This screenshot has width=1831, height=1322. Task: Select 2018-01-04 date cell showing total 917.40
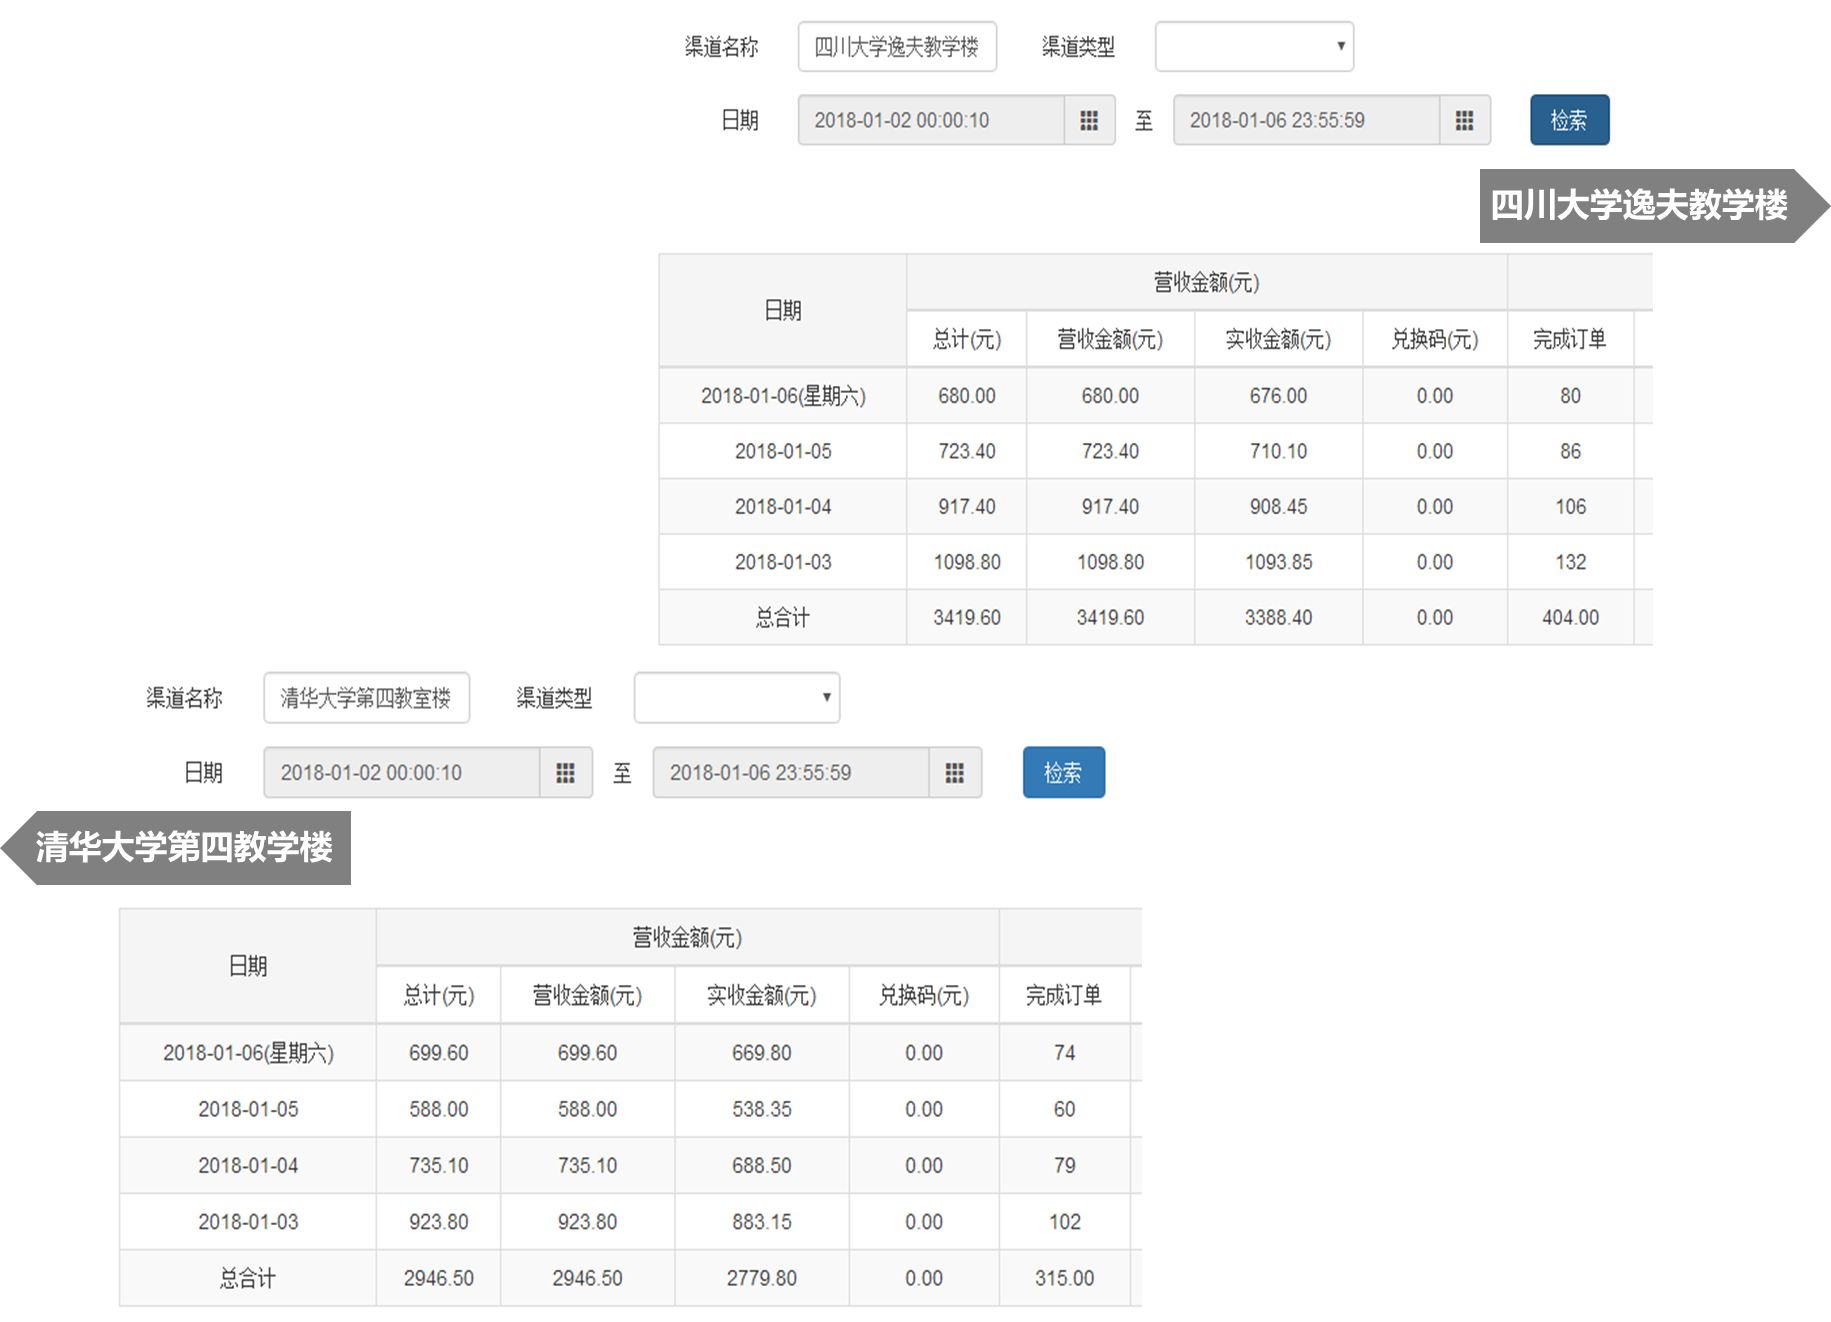[x=783, y=507]
